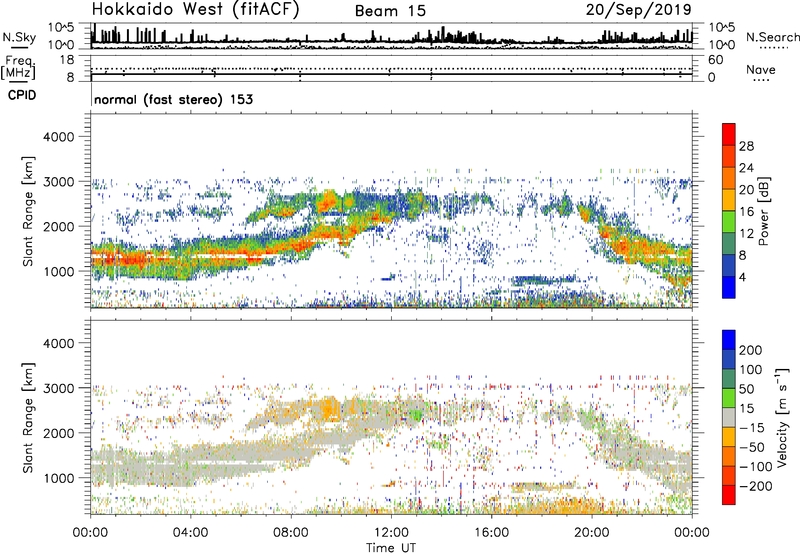The image size is (800, 554).
Task: Click '4000' tick on power panel axis
Action: coord(58,137)
